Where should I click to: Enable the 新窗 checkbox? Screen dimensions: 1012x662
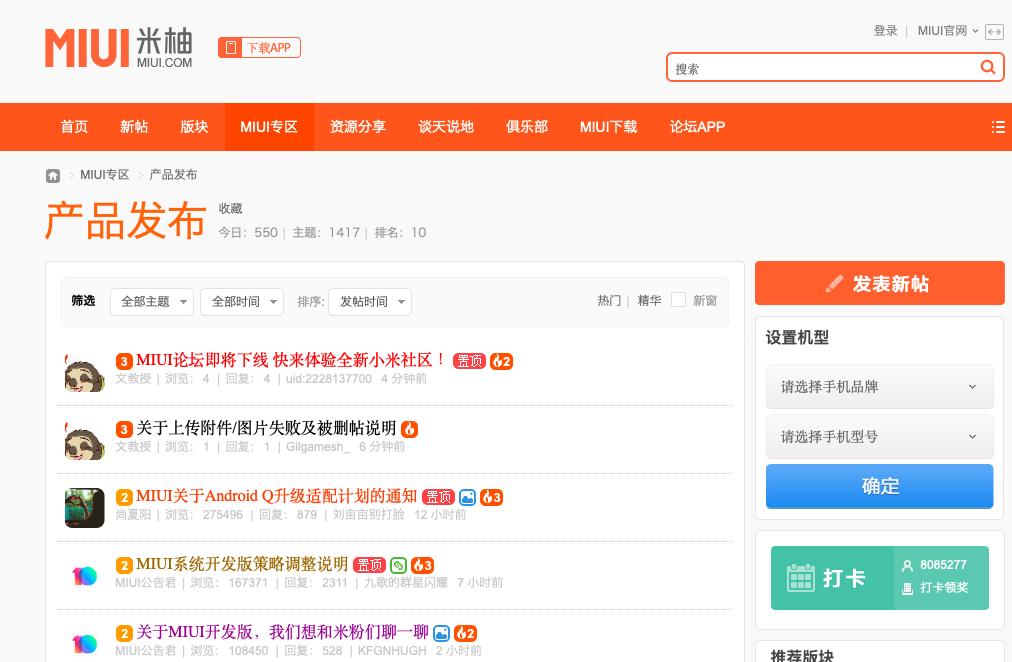678,300
